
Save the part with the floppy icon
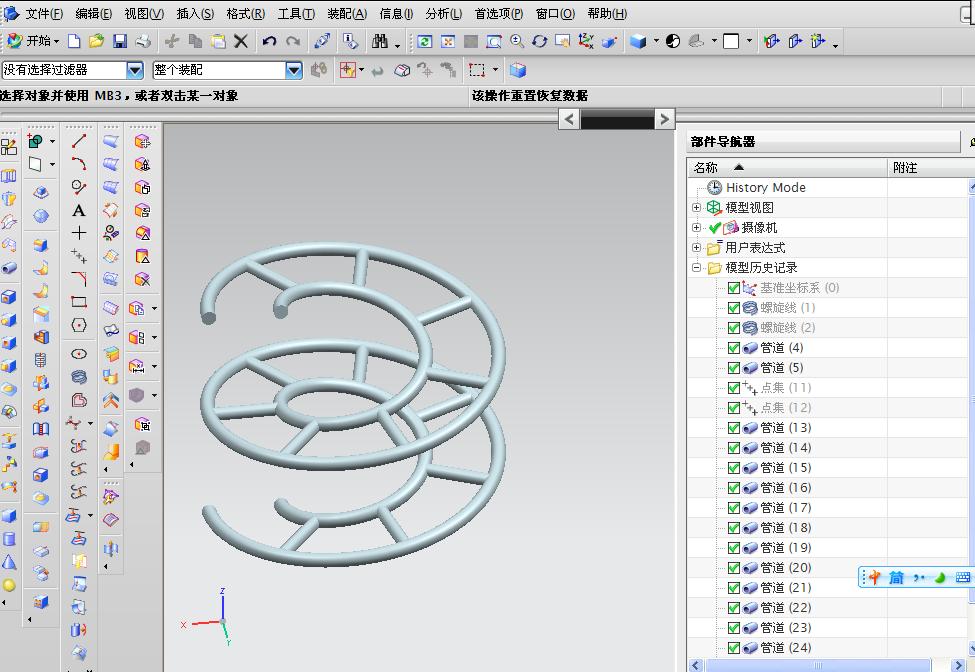[x=120, y=41]
